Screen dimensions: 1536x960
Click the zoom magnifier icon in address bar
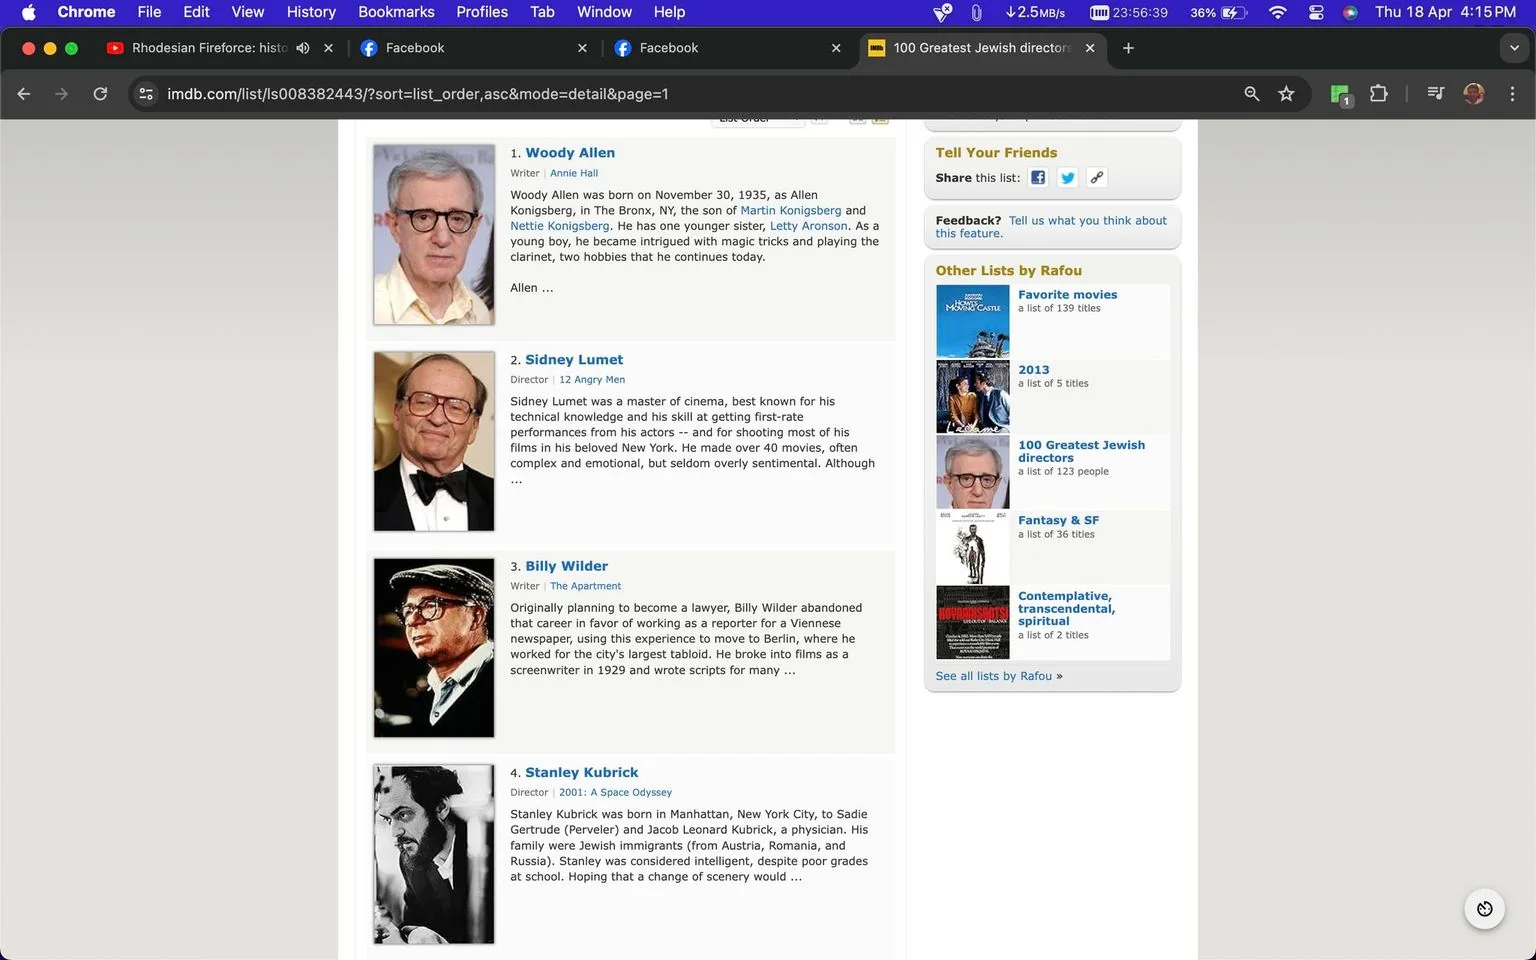pos(1251,94)
